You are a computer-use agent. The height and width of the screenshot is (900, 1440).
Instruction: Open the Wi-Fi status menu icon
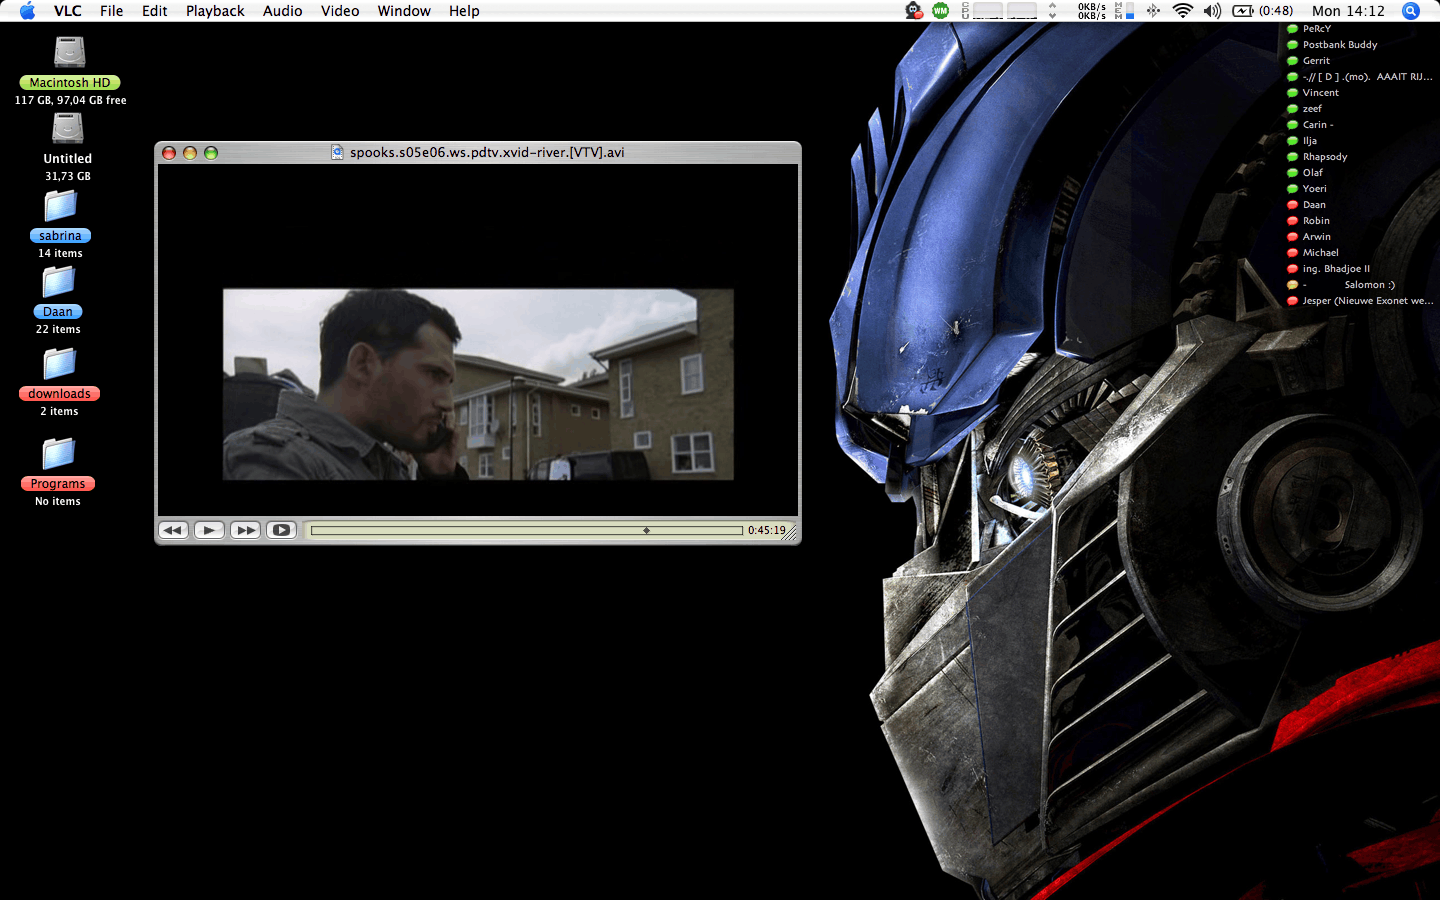pos(1182,11)
